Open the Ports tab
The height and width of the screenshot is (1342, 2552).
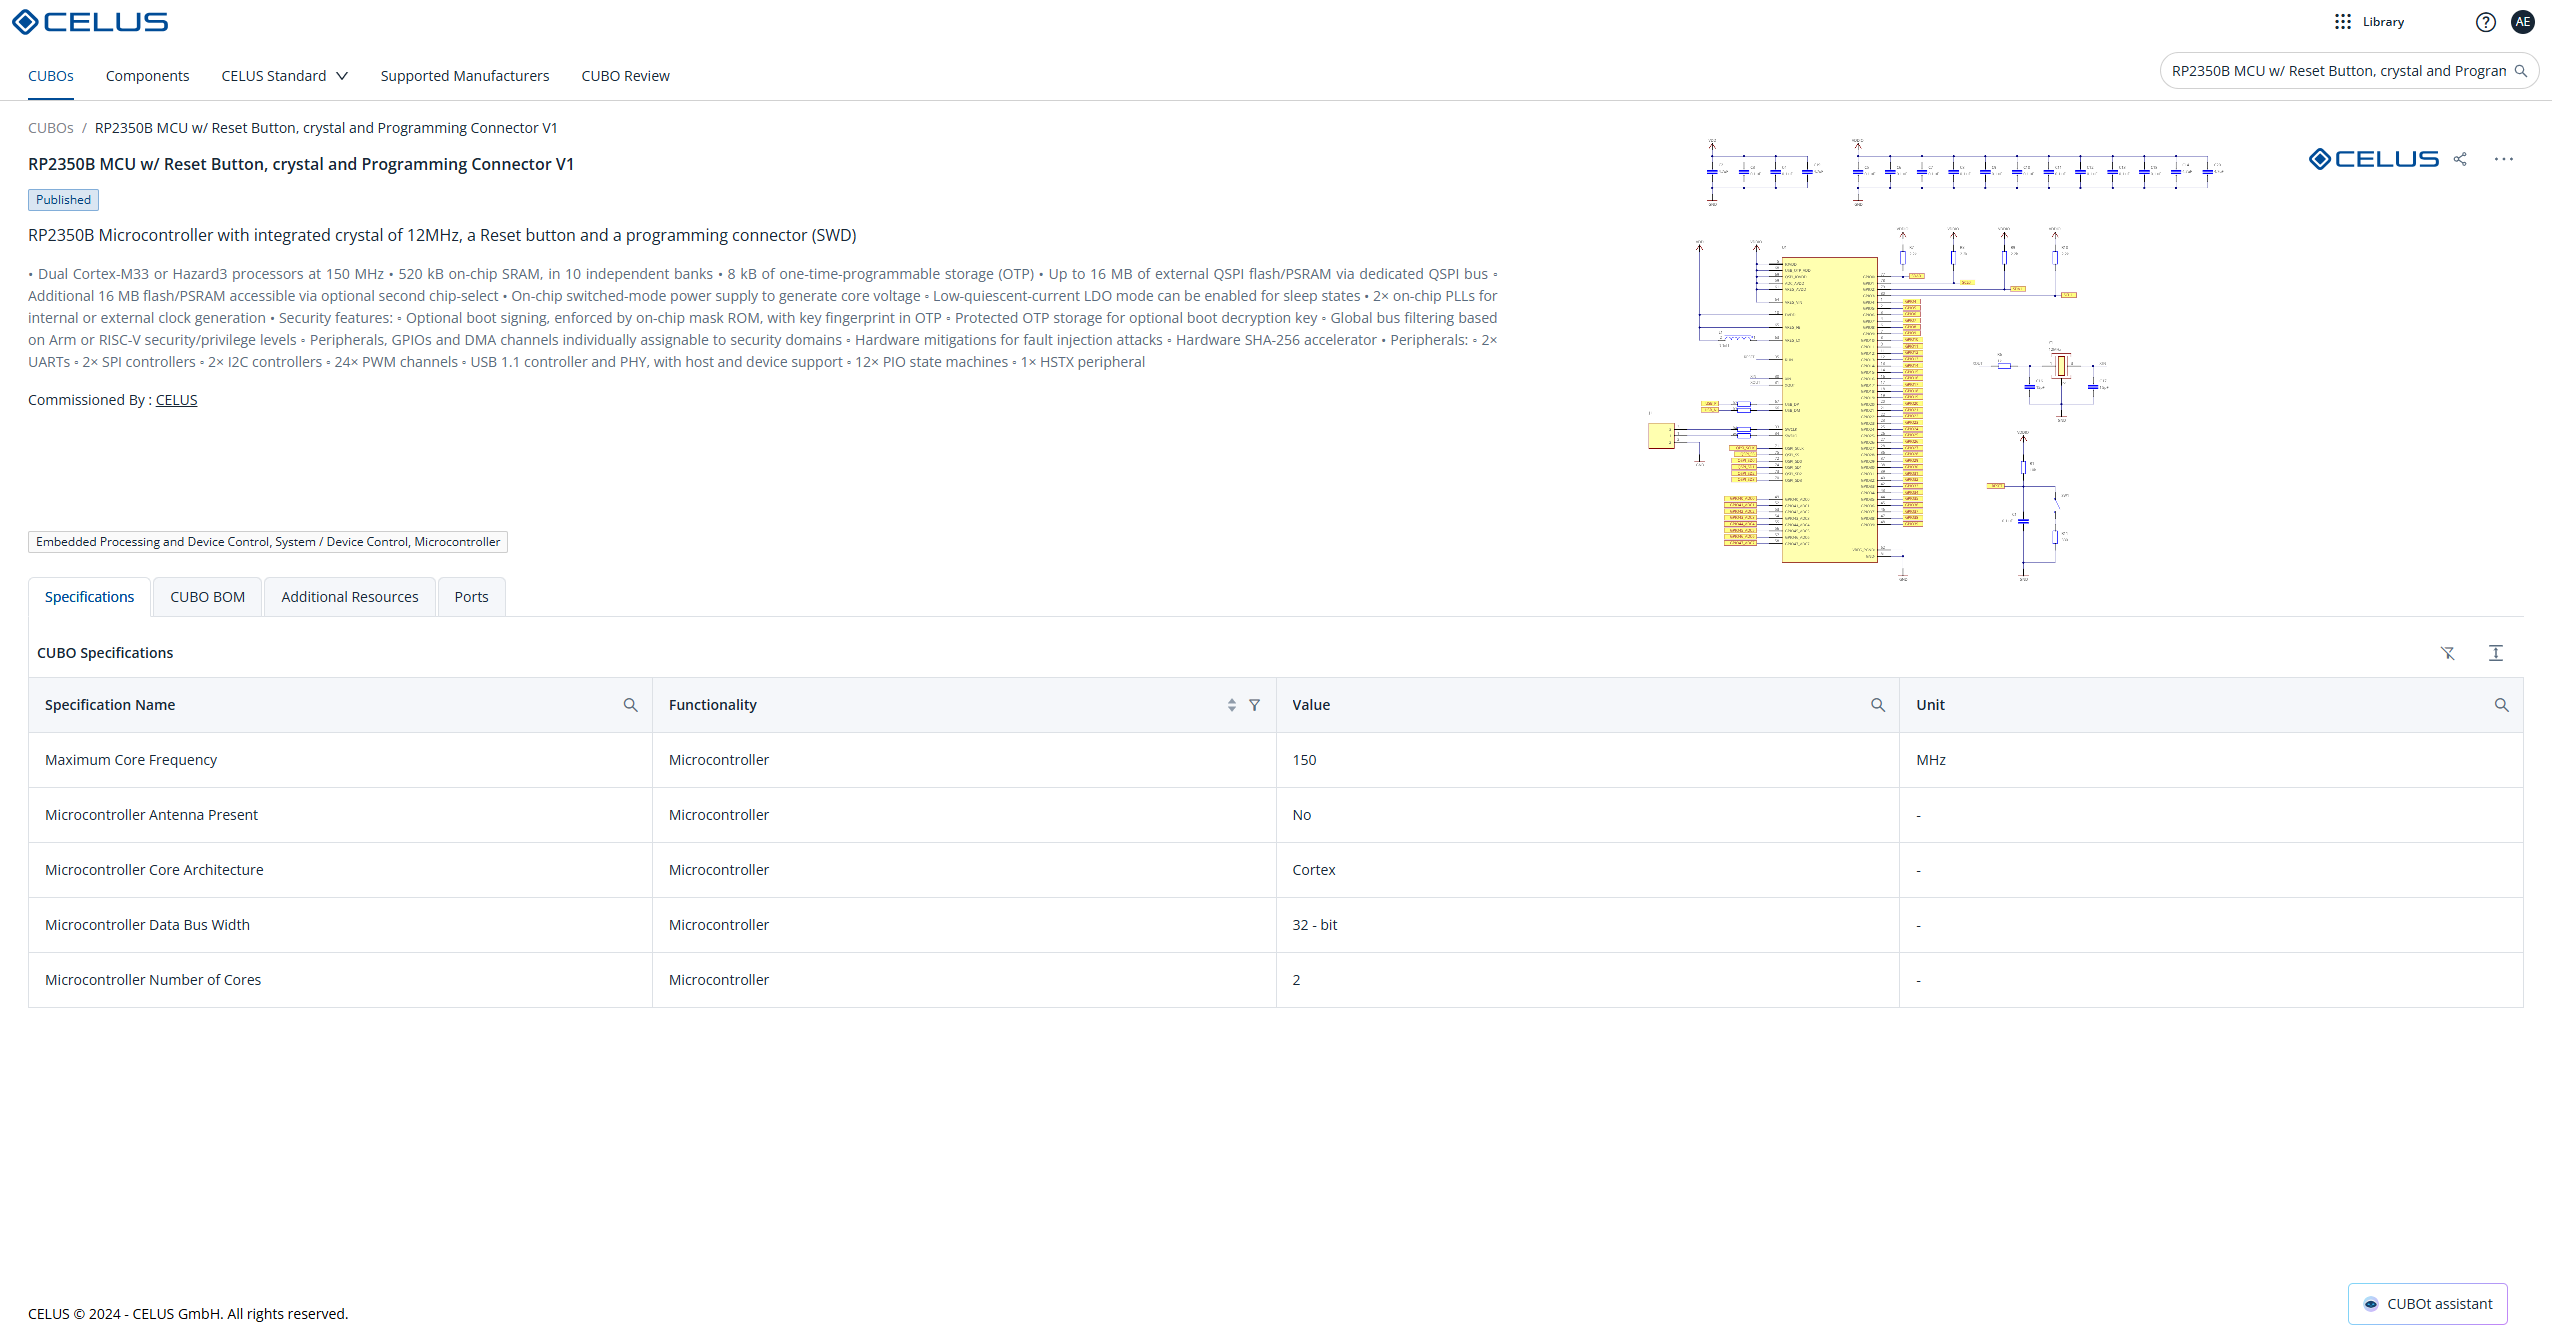tap(471, 597)
